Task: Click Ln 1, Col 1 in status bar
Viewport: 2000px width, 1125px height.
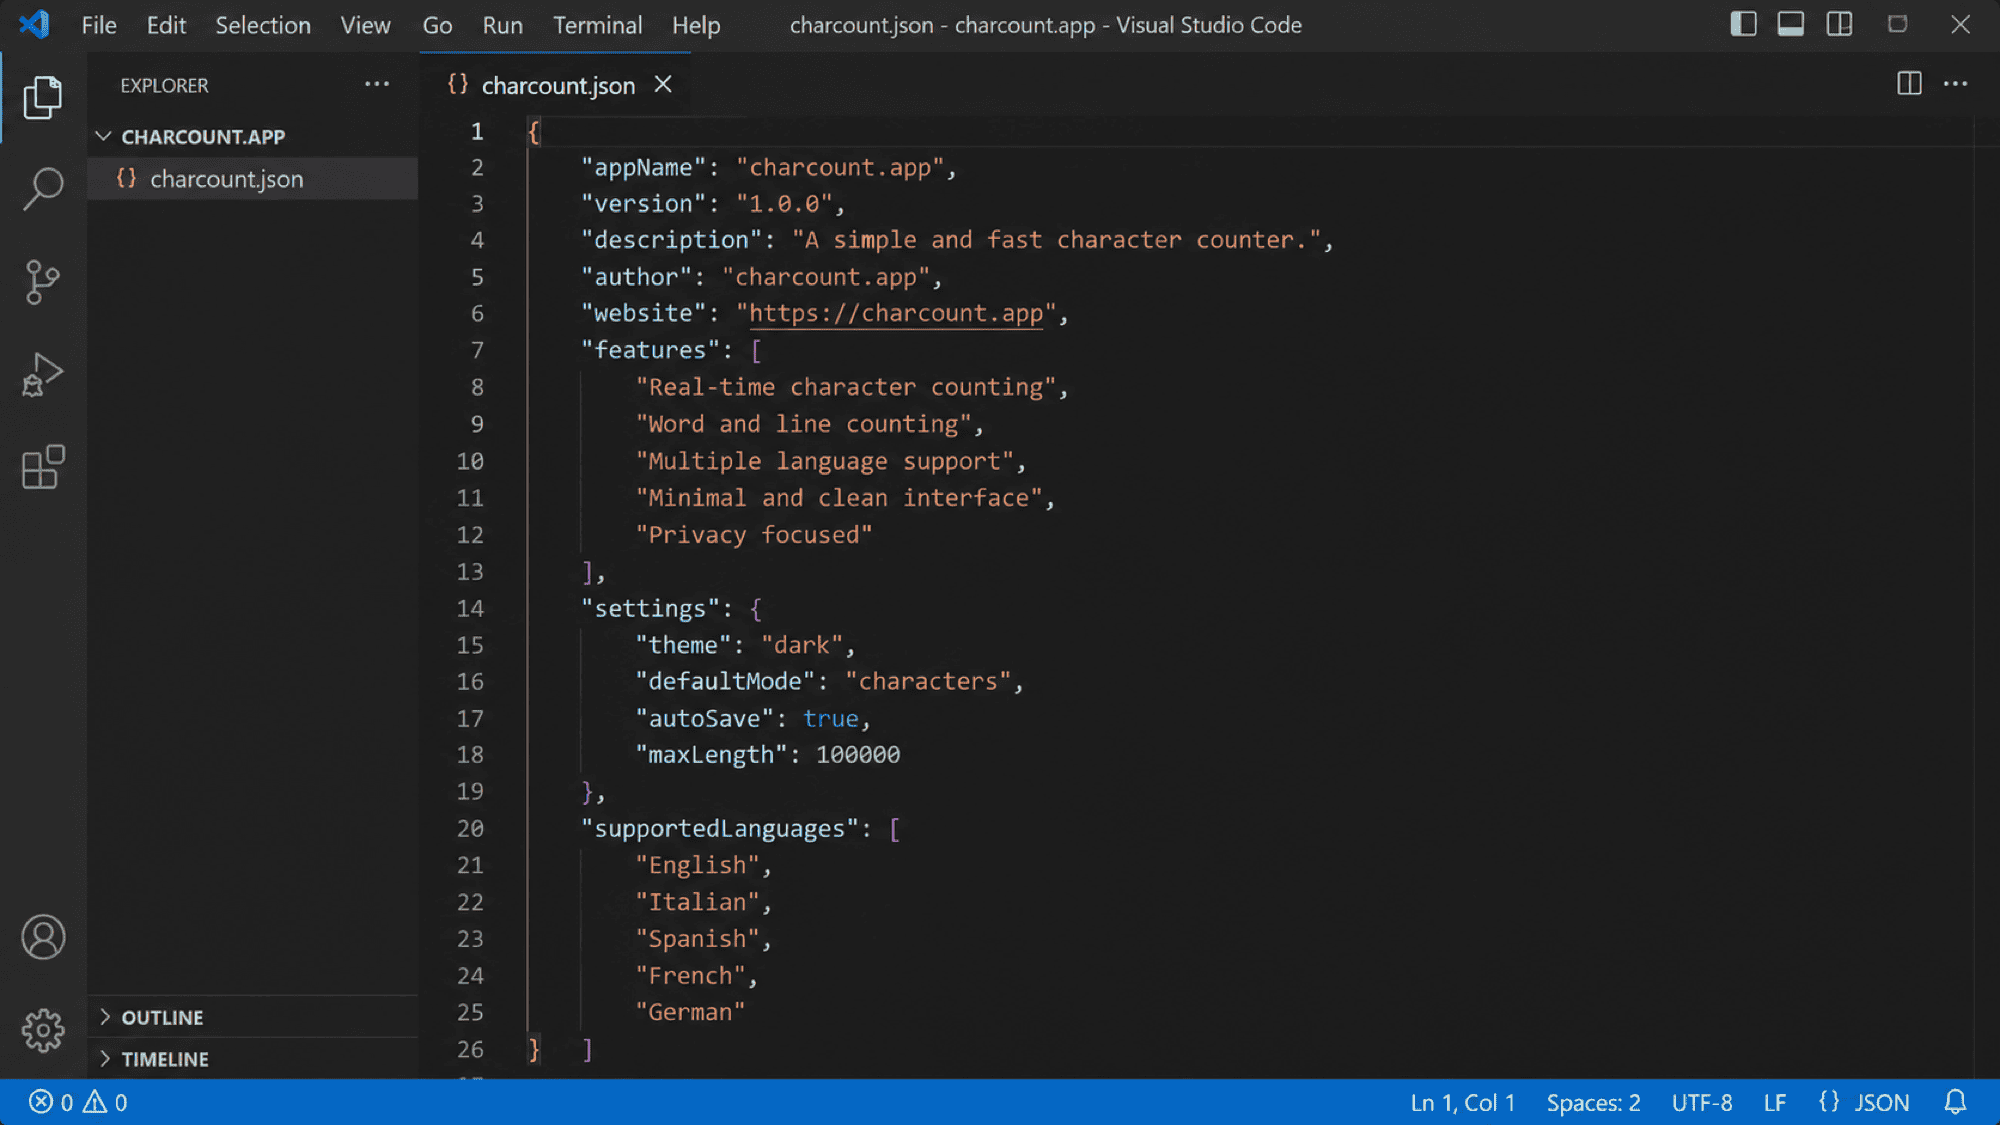Action: pyautogui.click(x=1462, y=1102)
